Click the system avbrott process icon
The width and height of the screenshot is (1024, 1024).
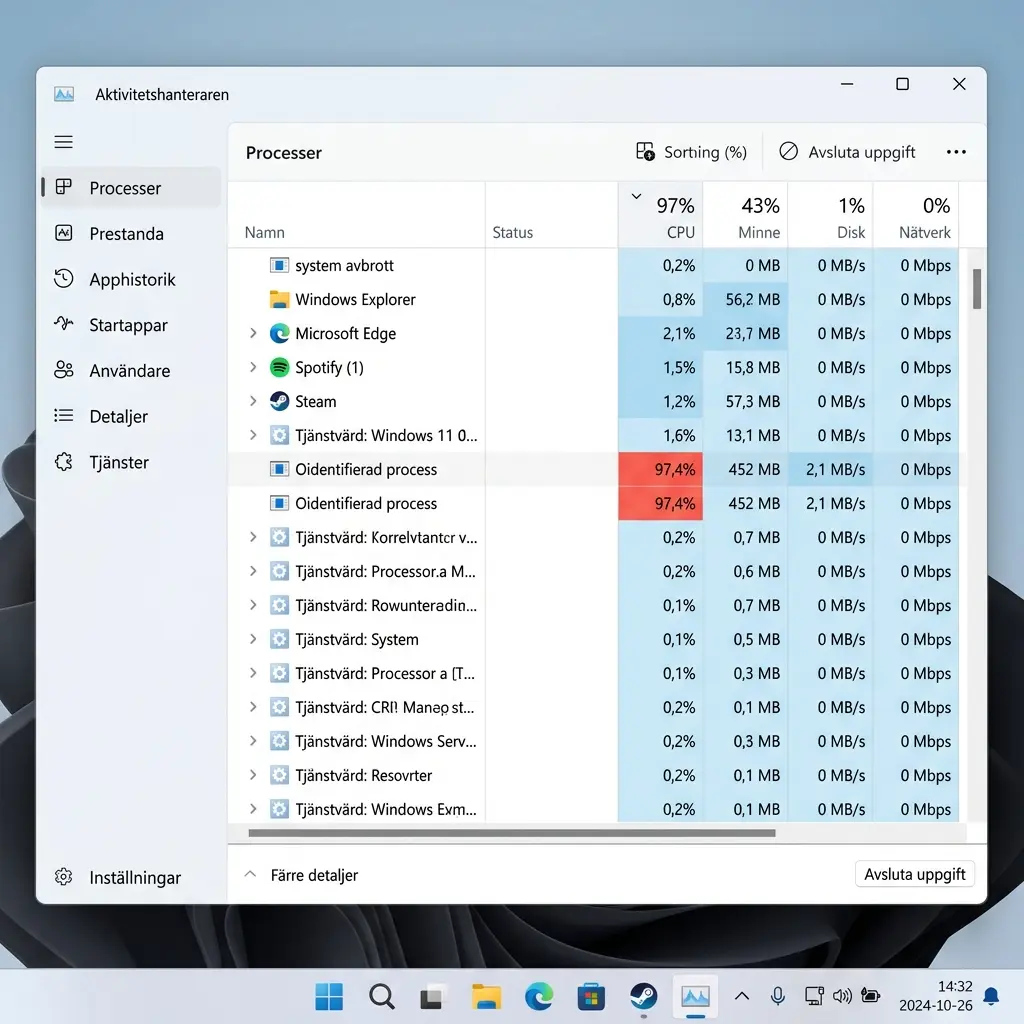click(280, 265)
